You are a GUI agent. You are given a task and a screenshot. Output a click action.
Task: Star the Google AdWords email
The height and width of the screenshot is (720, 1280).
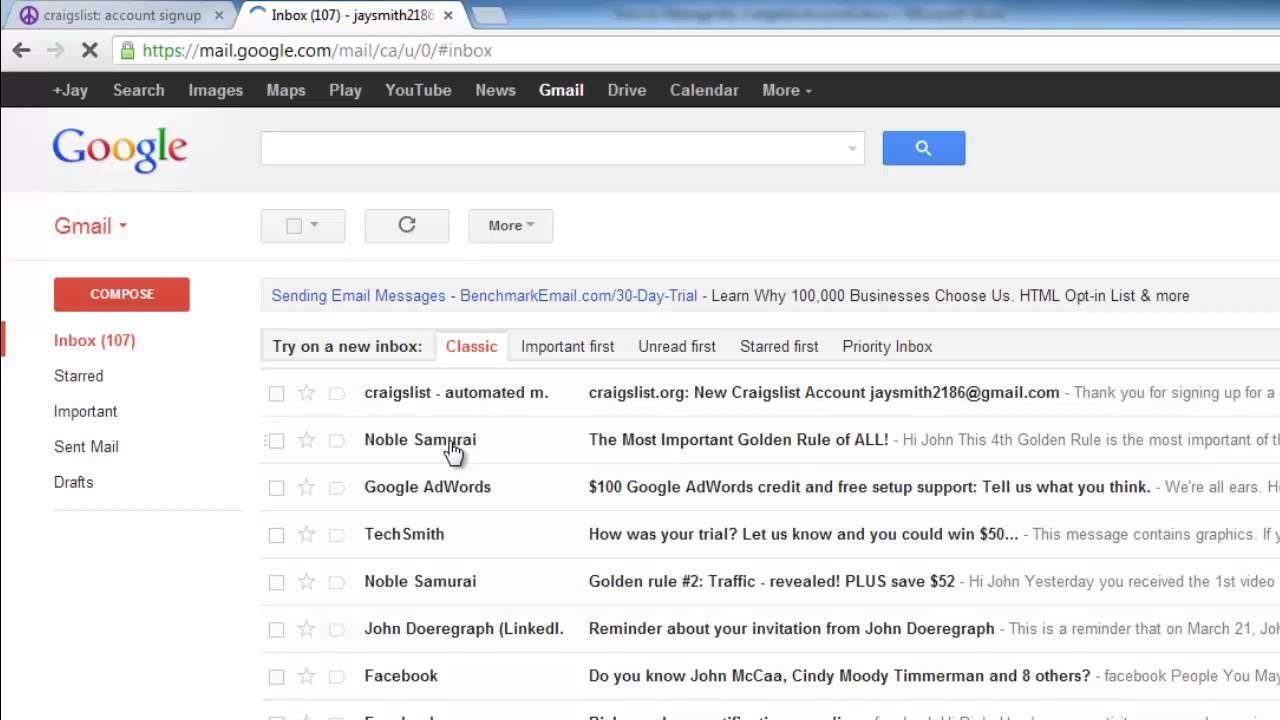[x=307, y=487]
